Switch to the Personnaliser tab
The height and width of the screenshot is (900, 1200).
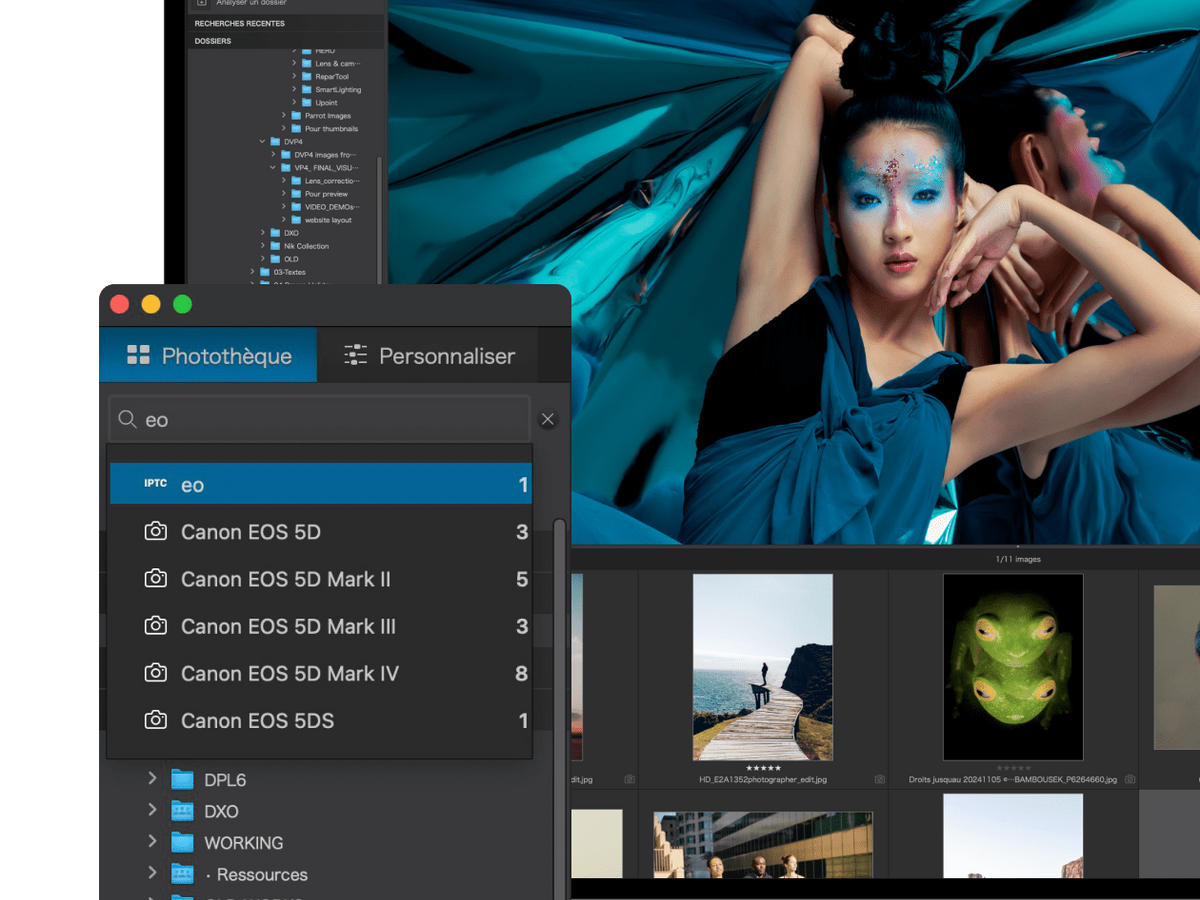pos(428,355)
